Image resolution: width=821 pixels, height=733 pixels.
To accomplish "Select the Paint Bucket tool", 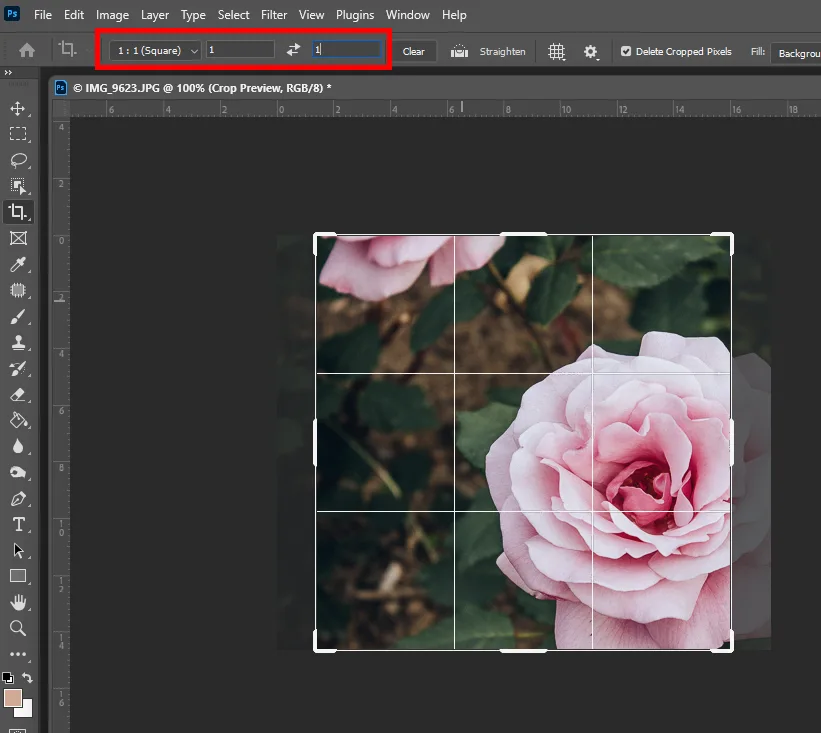I will tap(18, 420).
